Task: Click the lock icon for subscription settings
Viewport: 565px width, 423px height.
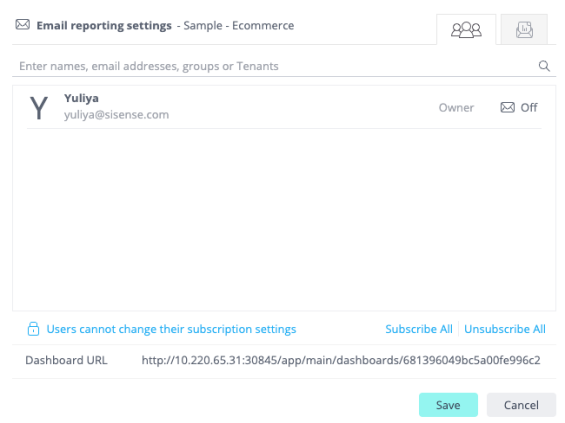Action: point(33,329)
